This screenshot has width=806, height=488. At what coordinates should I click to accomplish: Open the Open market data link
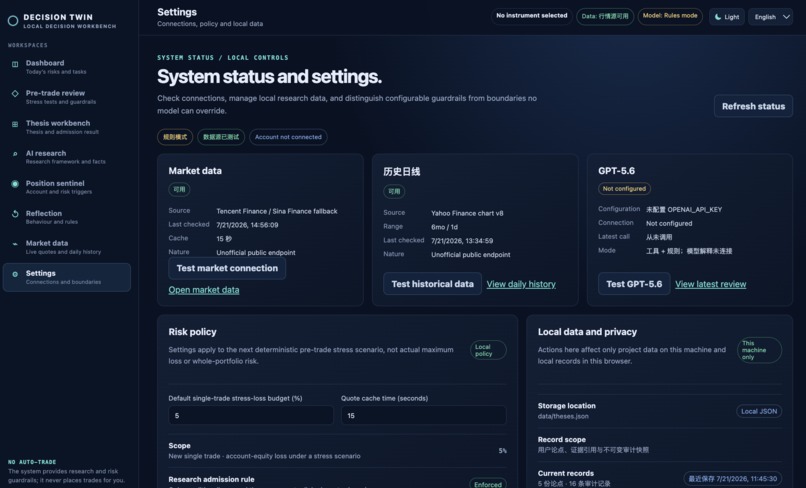[x=204, y=290]
